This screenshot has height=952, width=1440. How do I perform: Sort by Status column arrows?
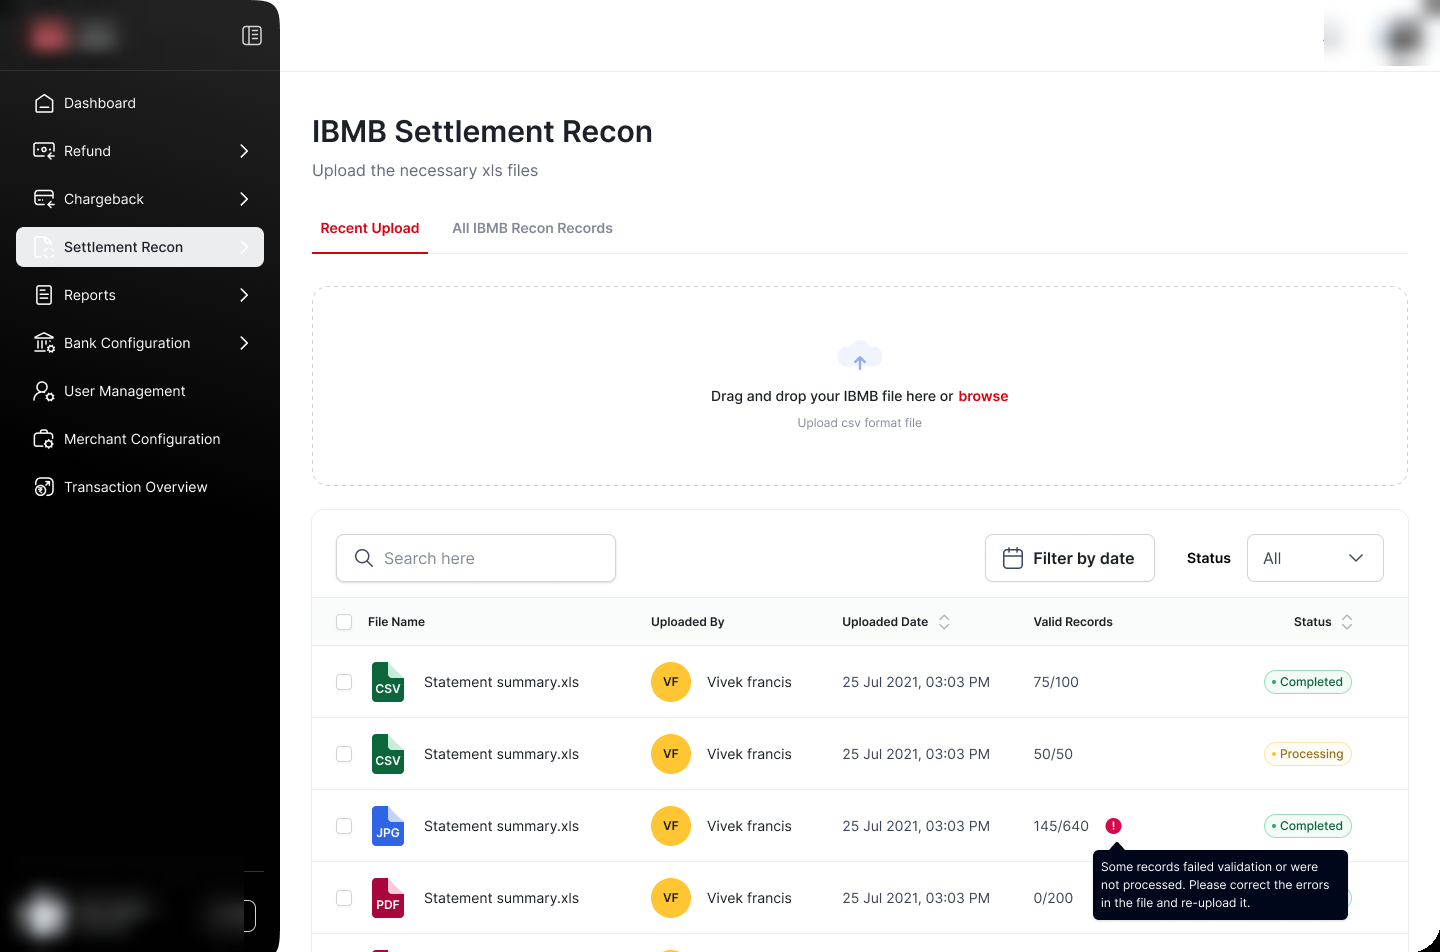pos(1347,622)
